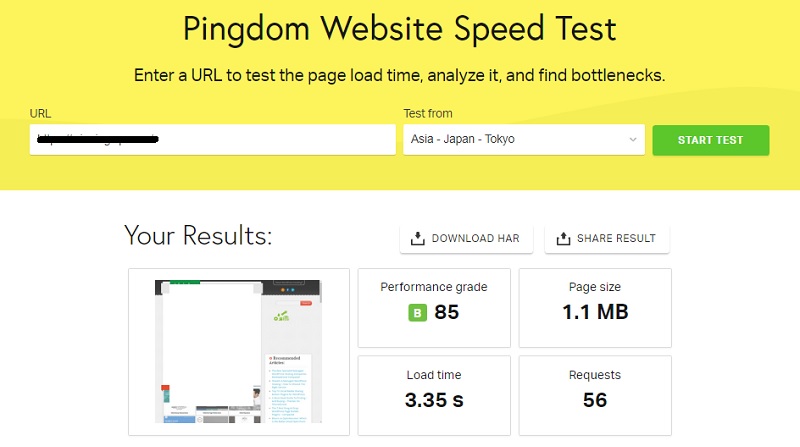Click the Page size 1.1 MB card

[595, 308]
